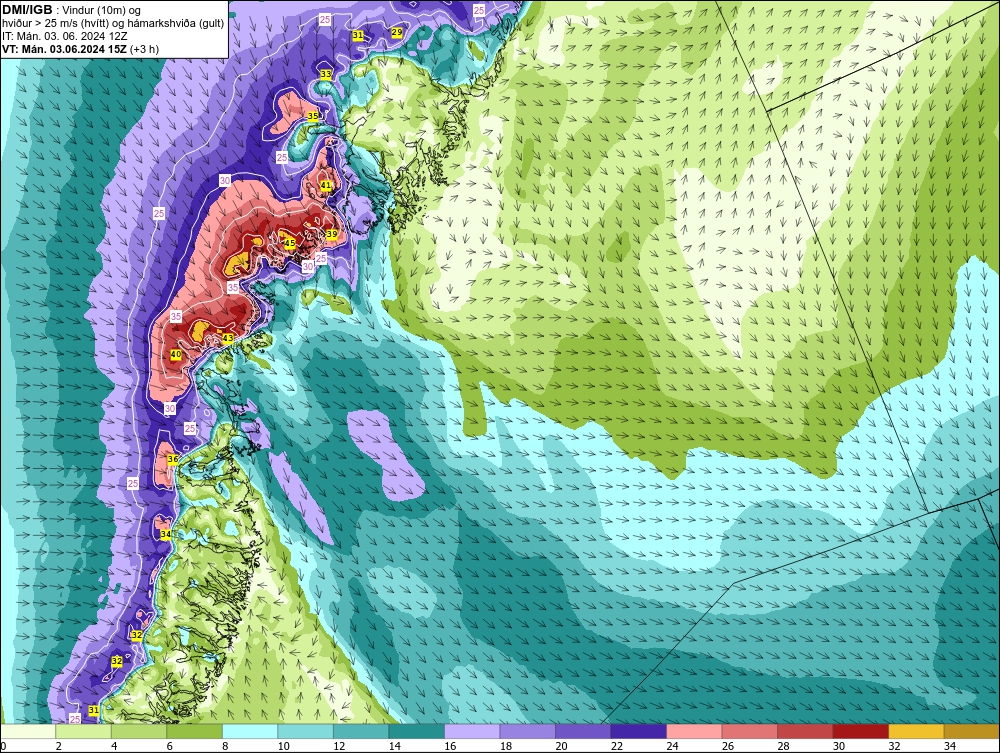The image size is (1000, 753).
Task: Click title text 'DMI/IGB : Vindur (10m) og'
Action: pyautogui.click(x=72, y=10)
